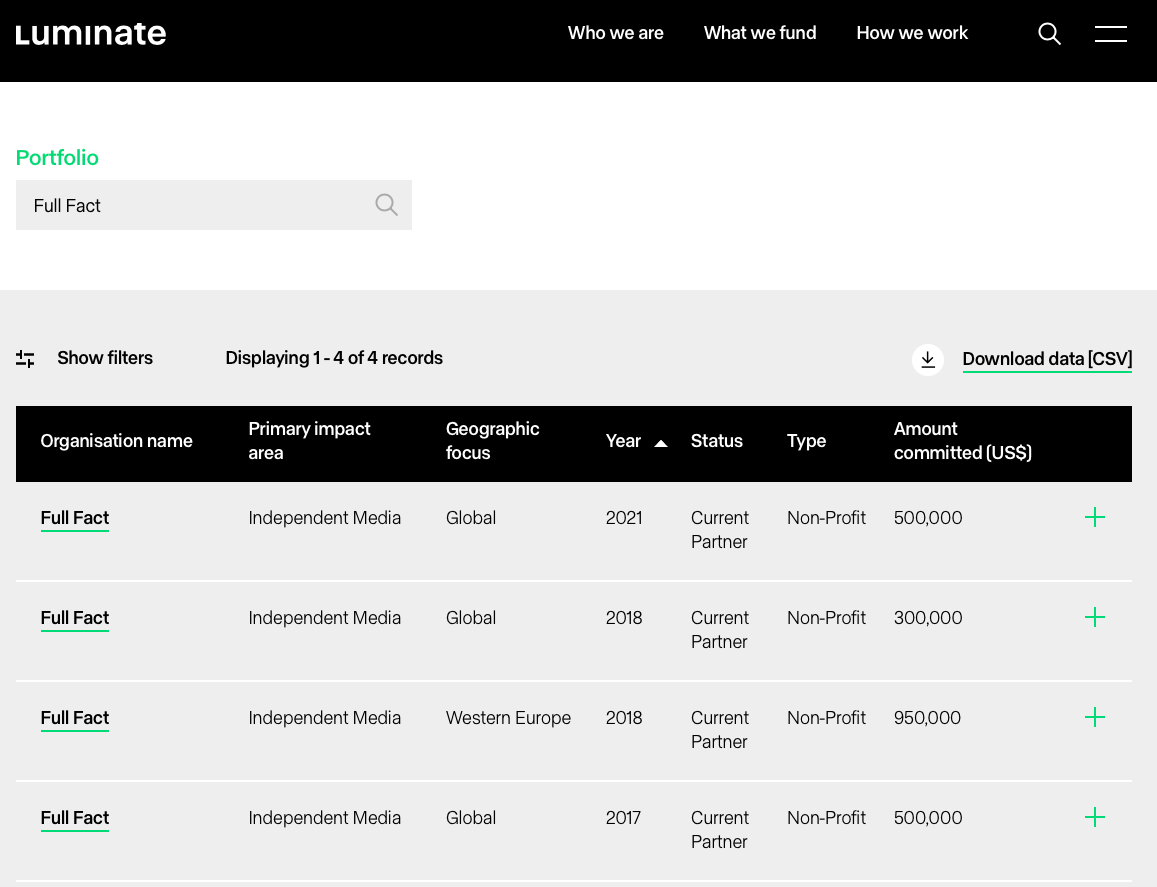Screen dimensions: 1157x887
Task: Open the Who we are menu
Action: click(615, 33)
